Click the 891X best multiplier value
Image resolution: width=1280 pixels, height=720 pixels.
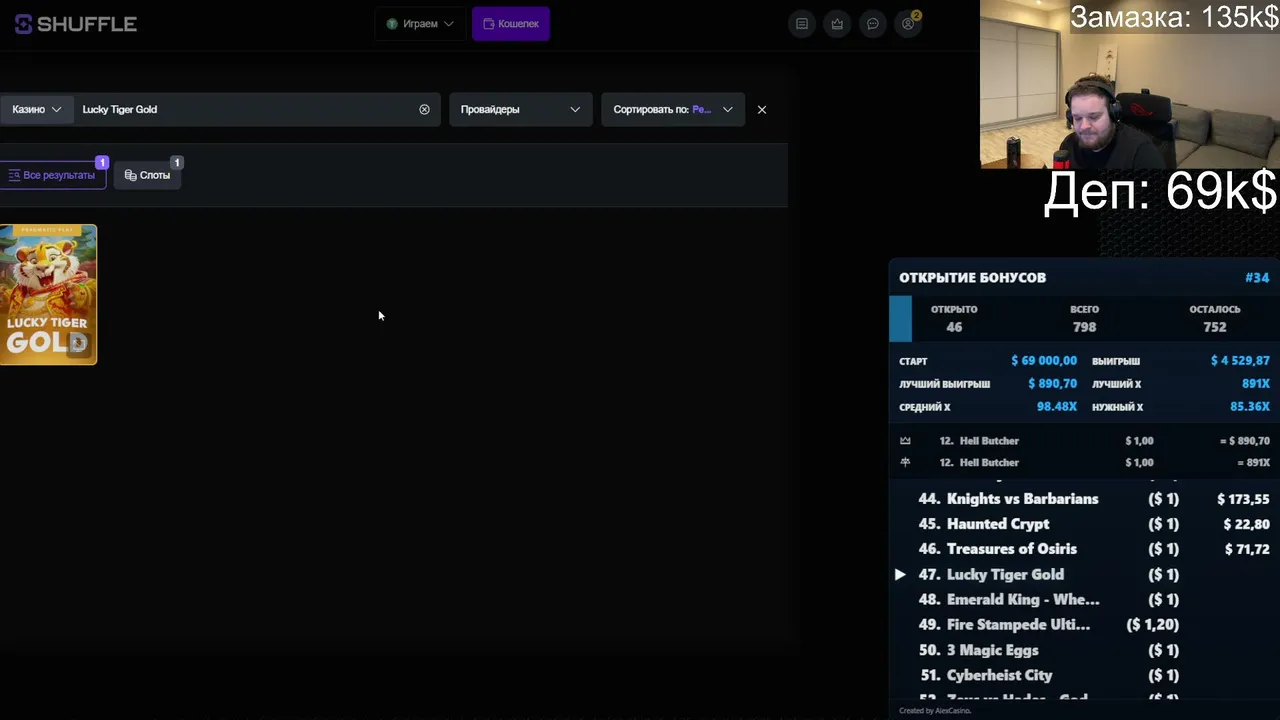tap(1256, 384)
